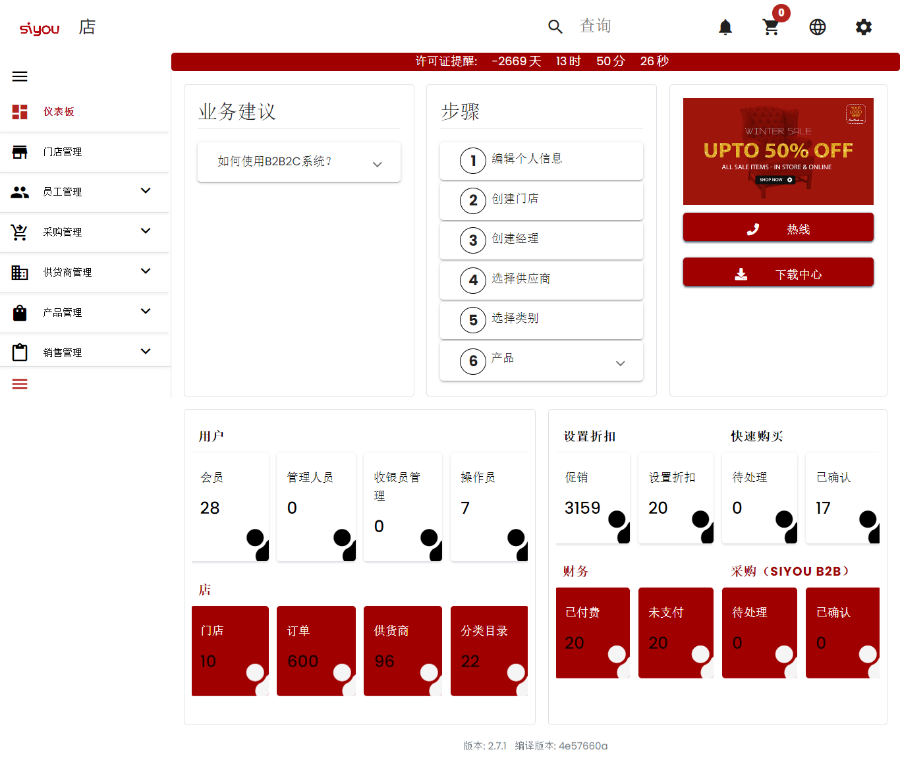Click the 下载中心 download button

coord(778,273)
